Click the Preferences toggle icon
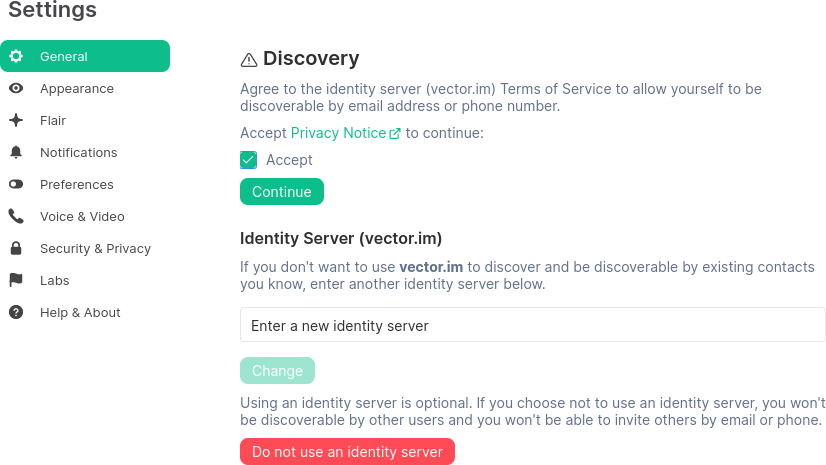The height and width of the screenshot is (465, 826). pyautogui.click(x=16, y=184)
